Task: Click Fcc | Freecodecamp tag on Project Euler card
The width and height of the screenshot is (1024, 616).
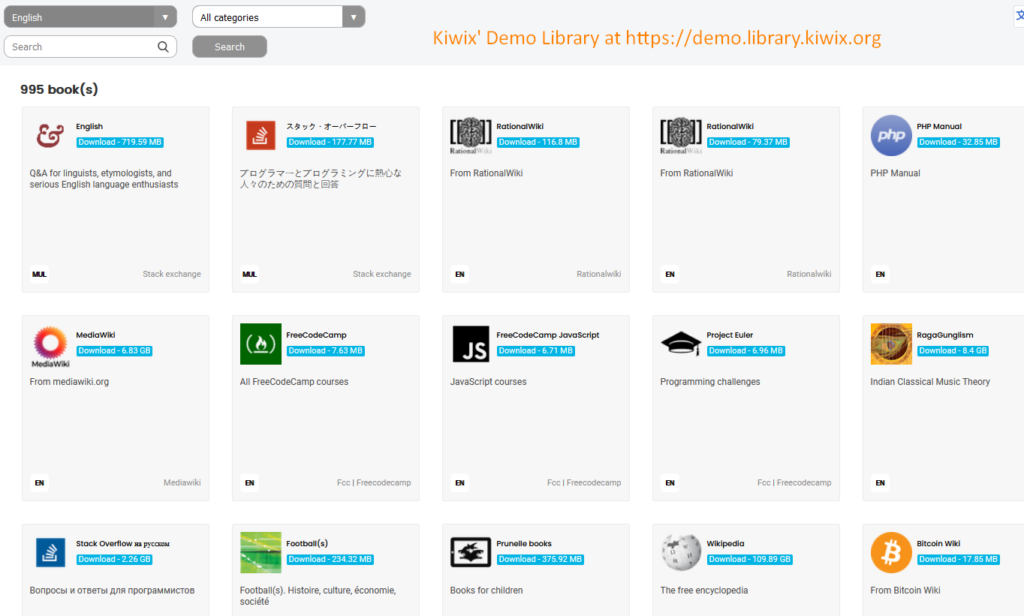Action: point(795,483)
